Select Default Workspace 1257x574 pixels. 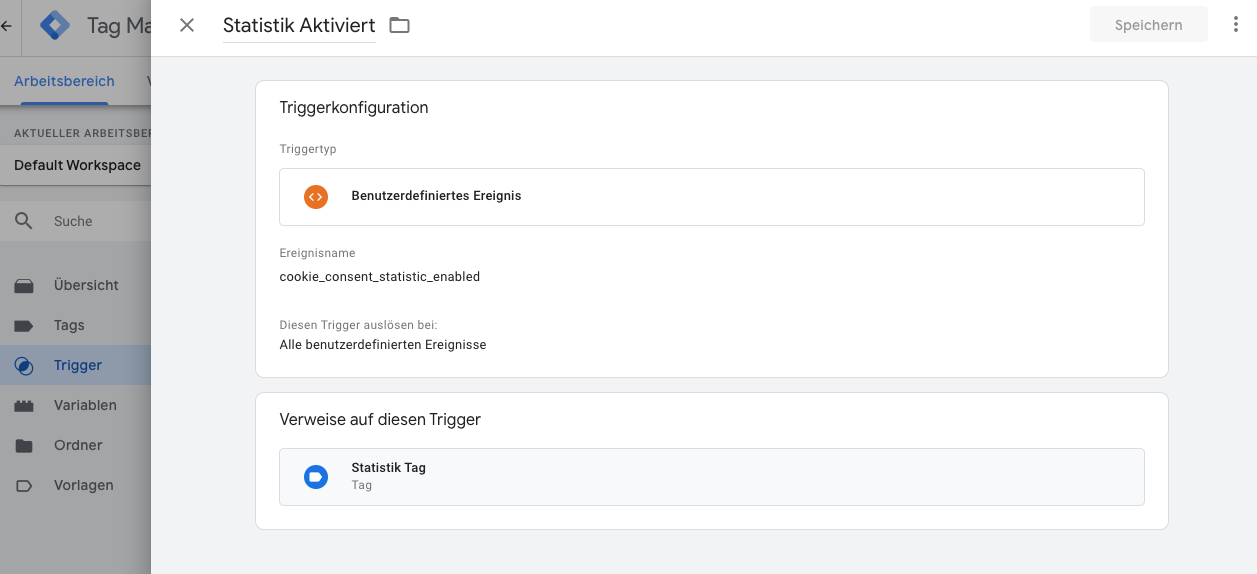77,165
